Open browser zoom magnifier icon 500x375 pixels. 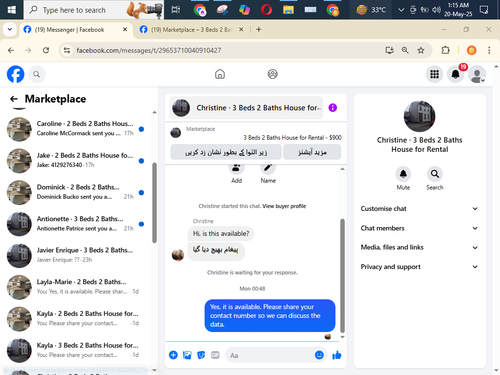click(405, 50)
